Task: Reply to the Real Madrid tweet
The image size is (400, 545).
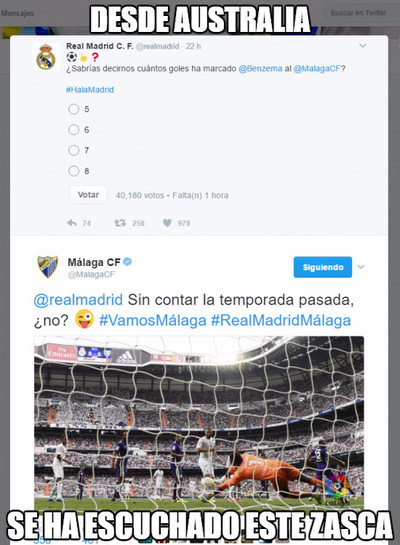Action: point(72,223)
